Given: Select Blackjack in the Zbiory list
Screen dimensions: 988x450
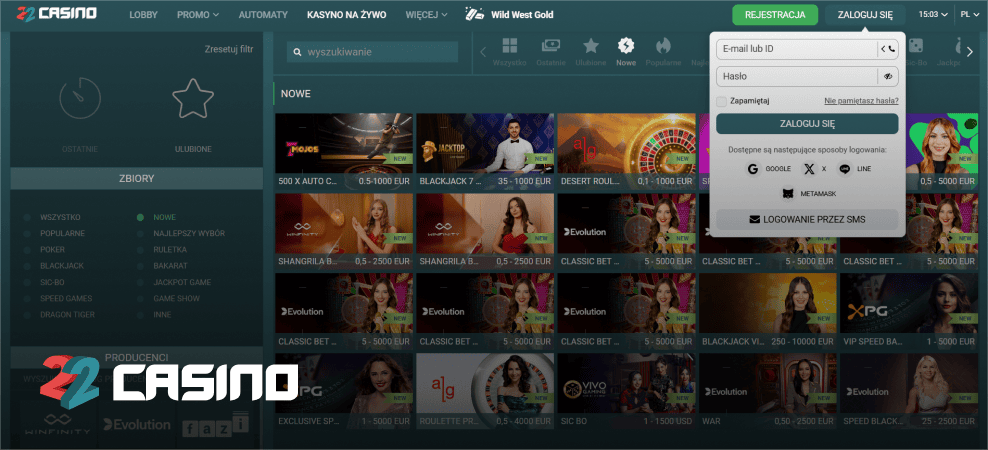Looking at the screenshot, I should click(x=62, y=266).
